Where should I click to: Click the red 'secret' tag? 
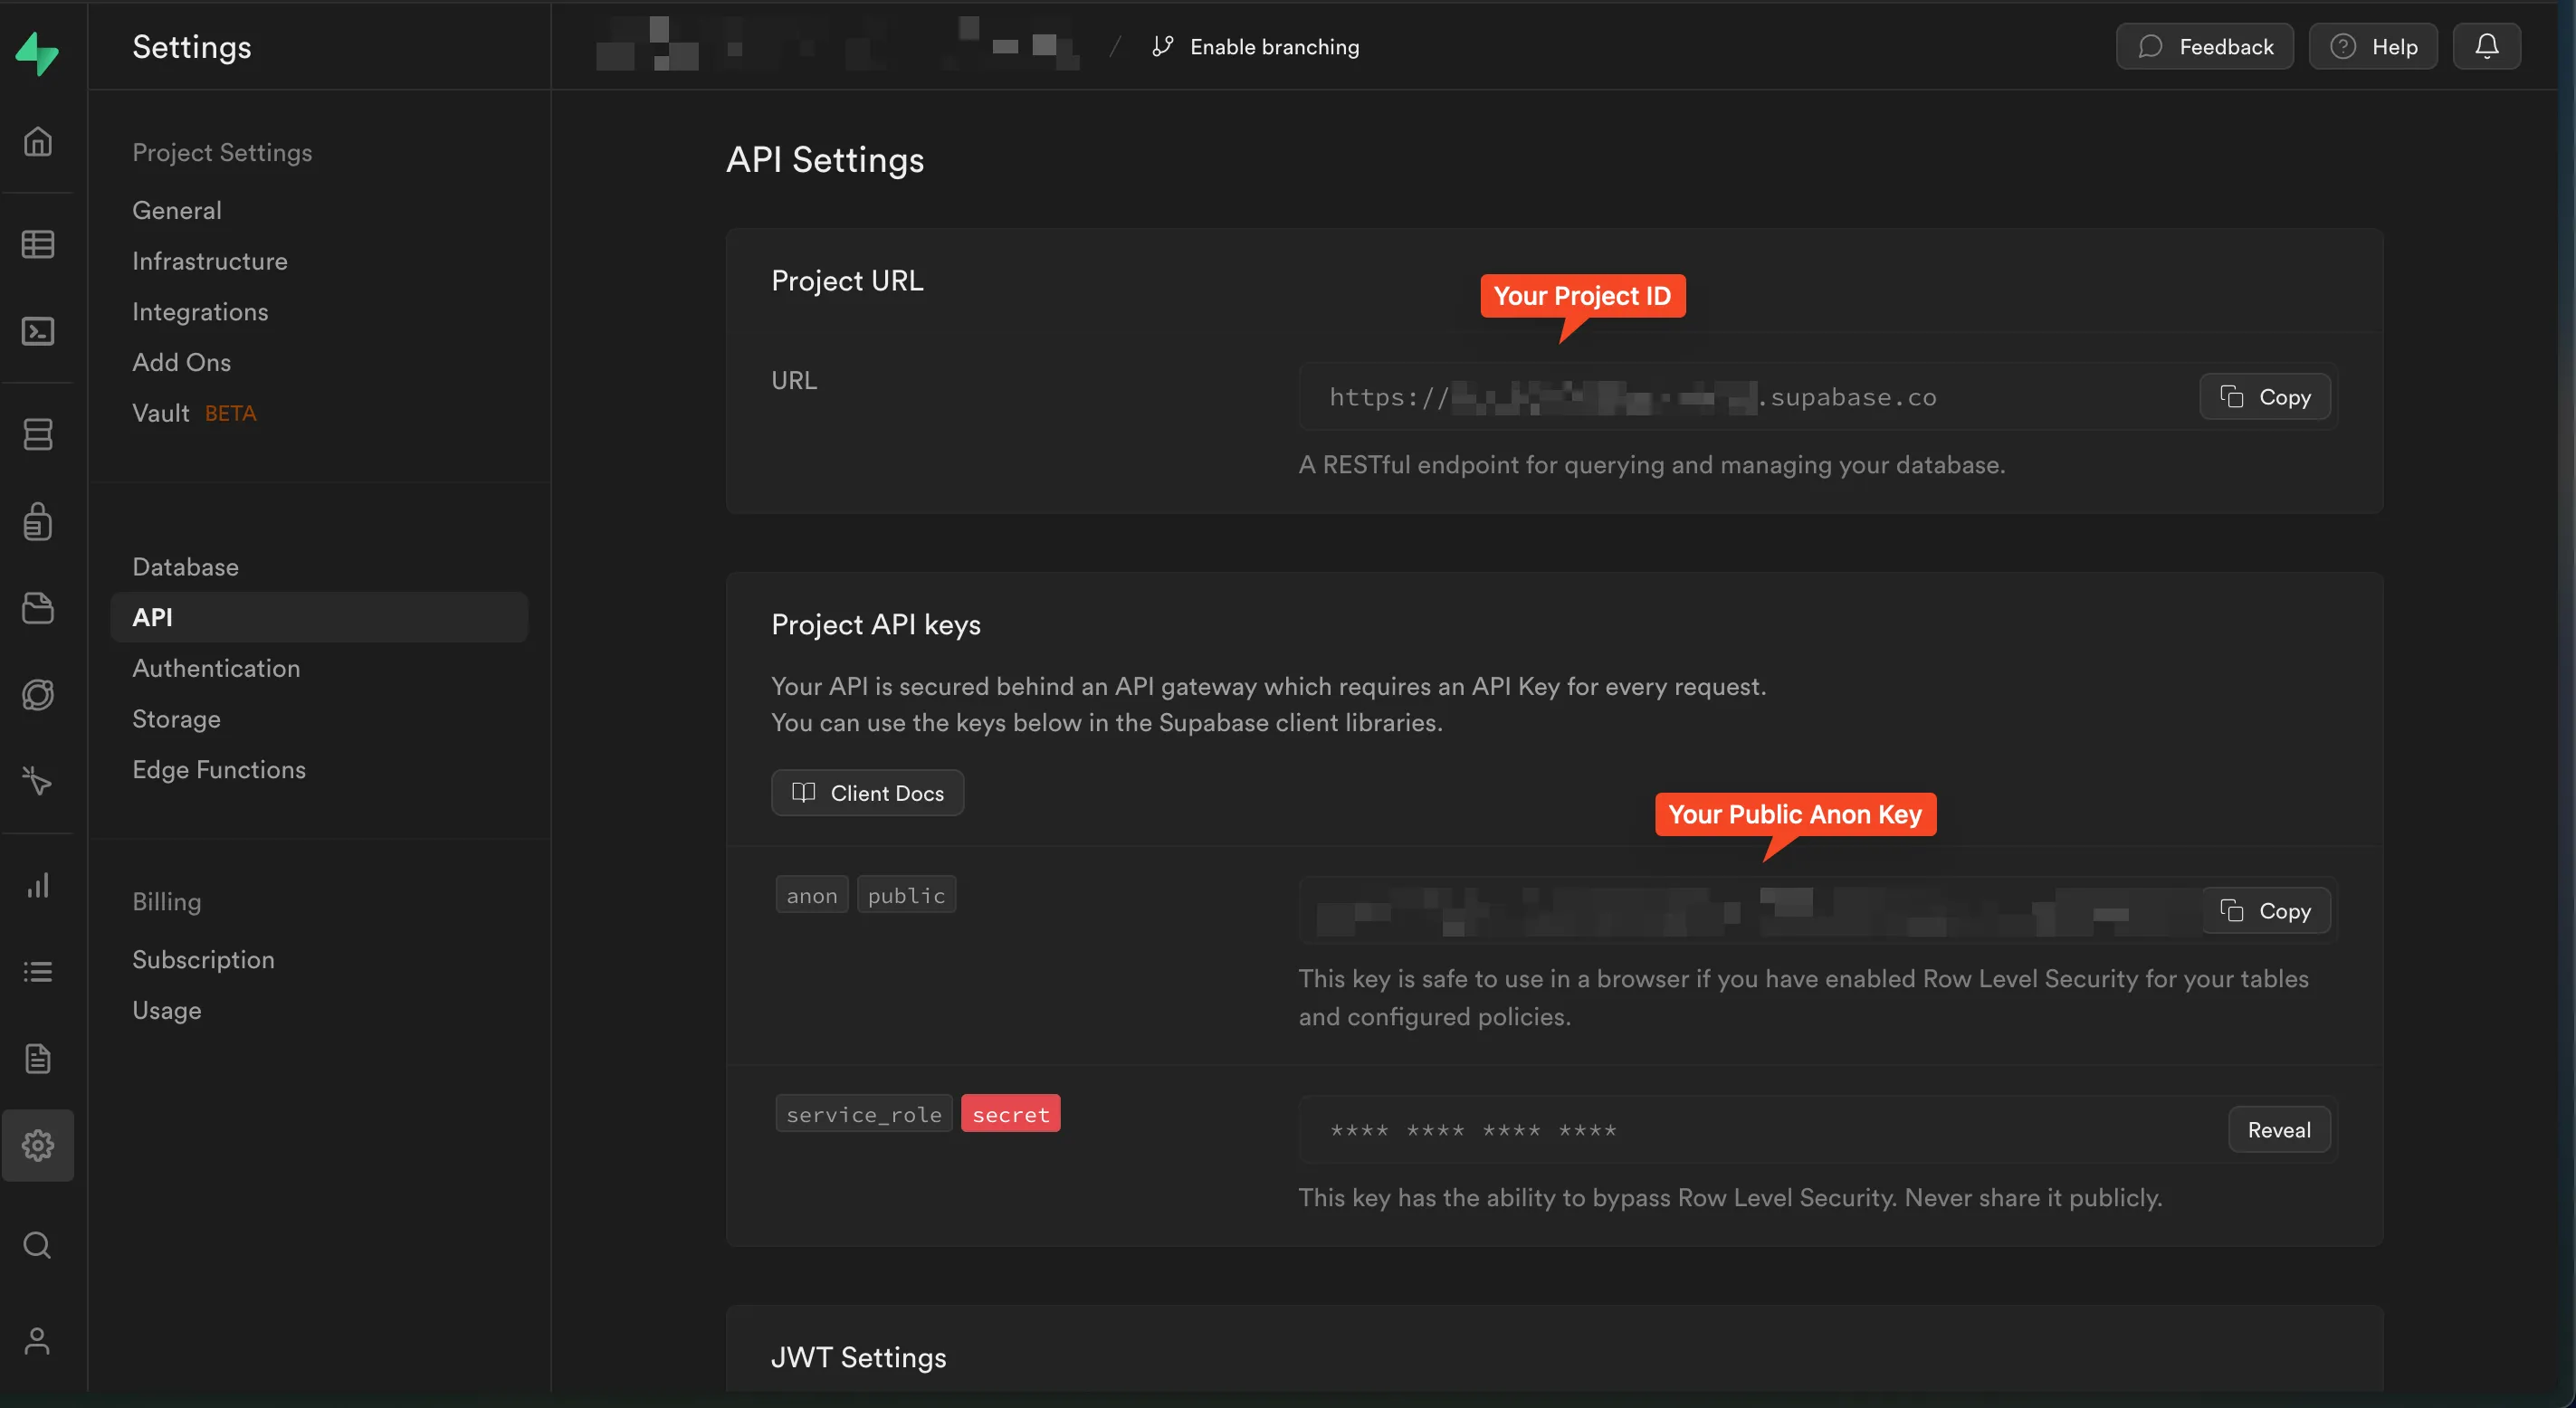click(x=1010, y=1113)
